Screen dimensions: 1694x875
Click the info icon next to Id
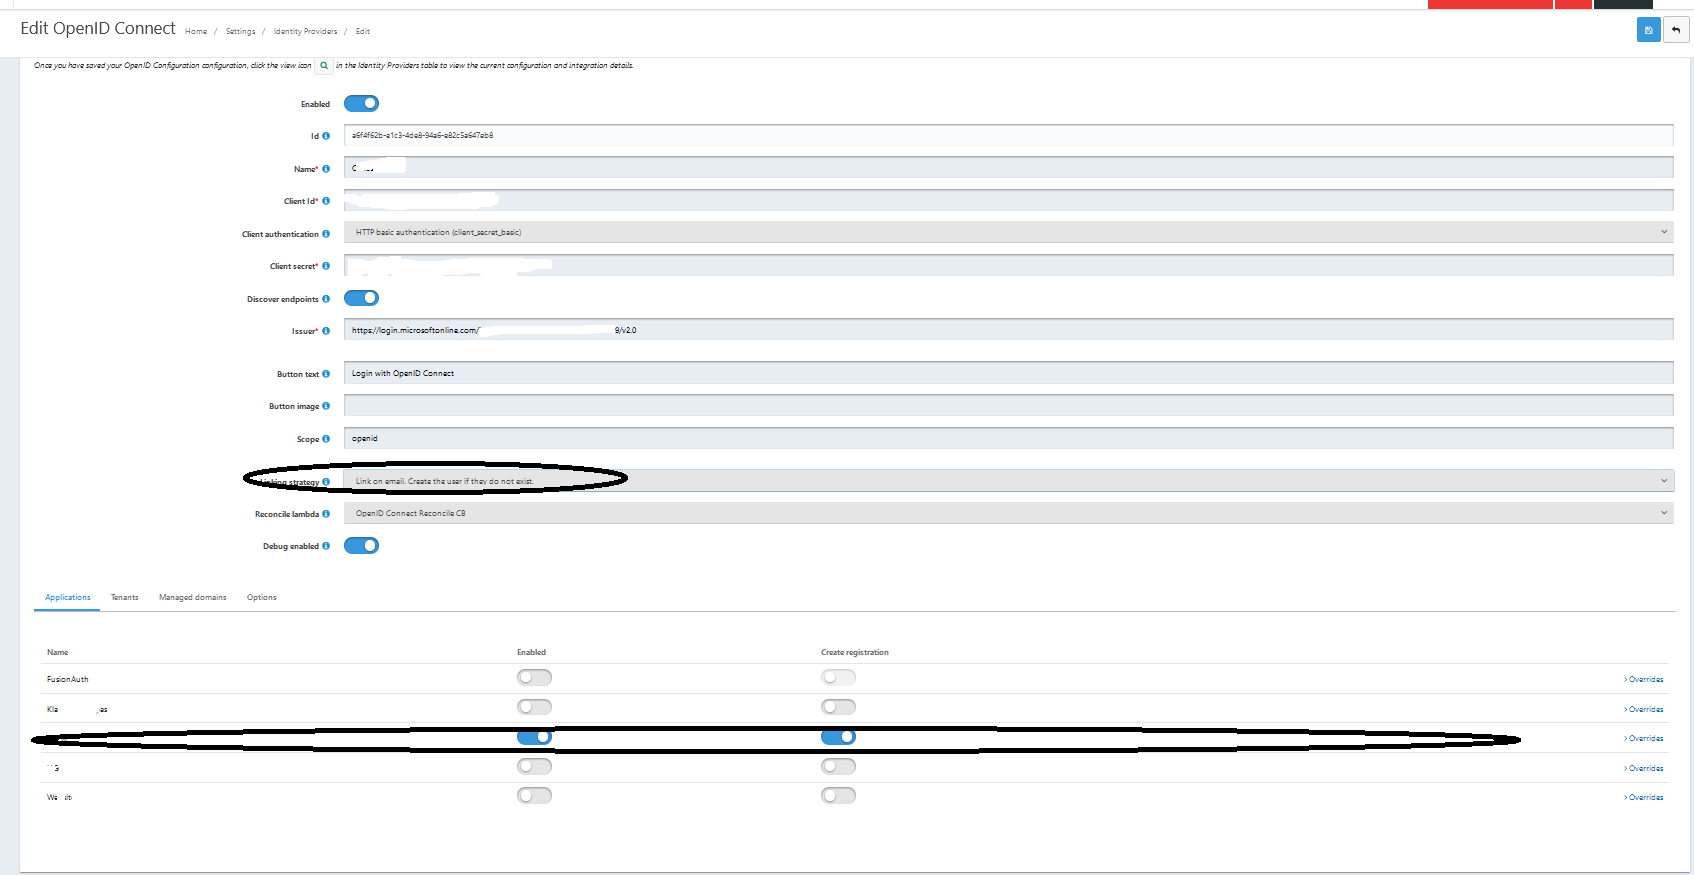click(x=326, y=136)
